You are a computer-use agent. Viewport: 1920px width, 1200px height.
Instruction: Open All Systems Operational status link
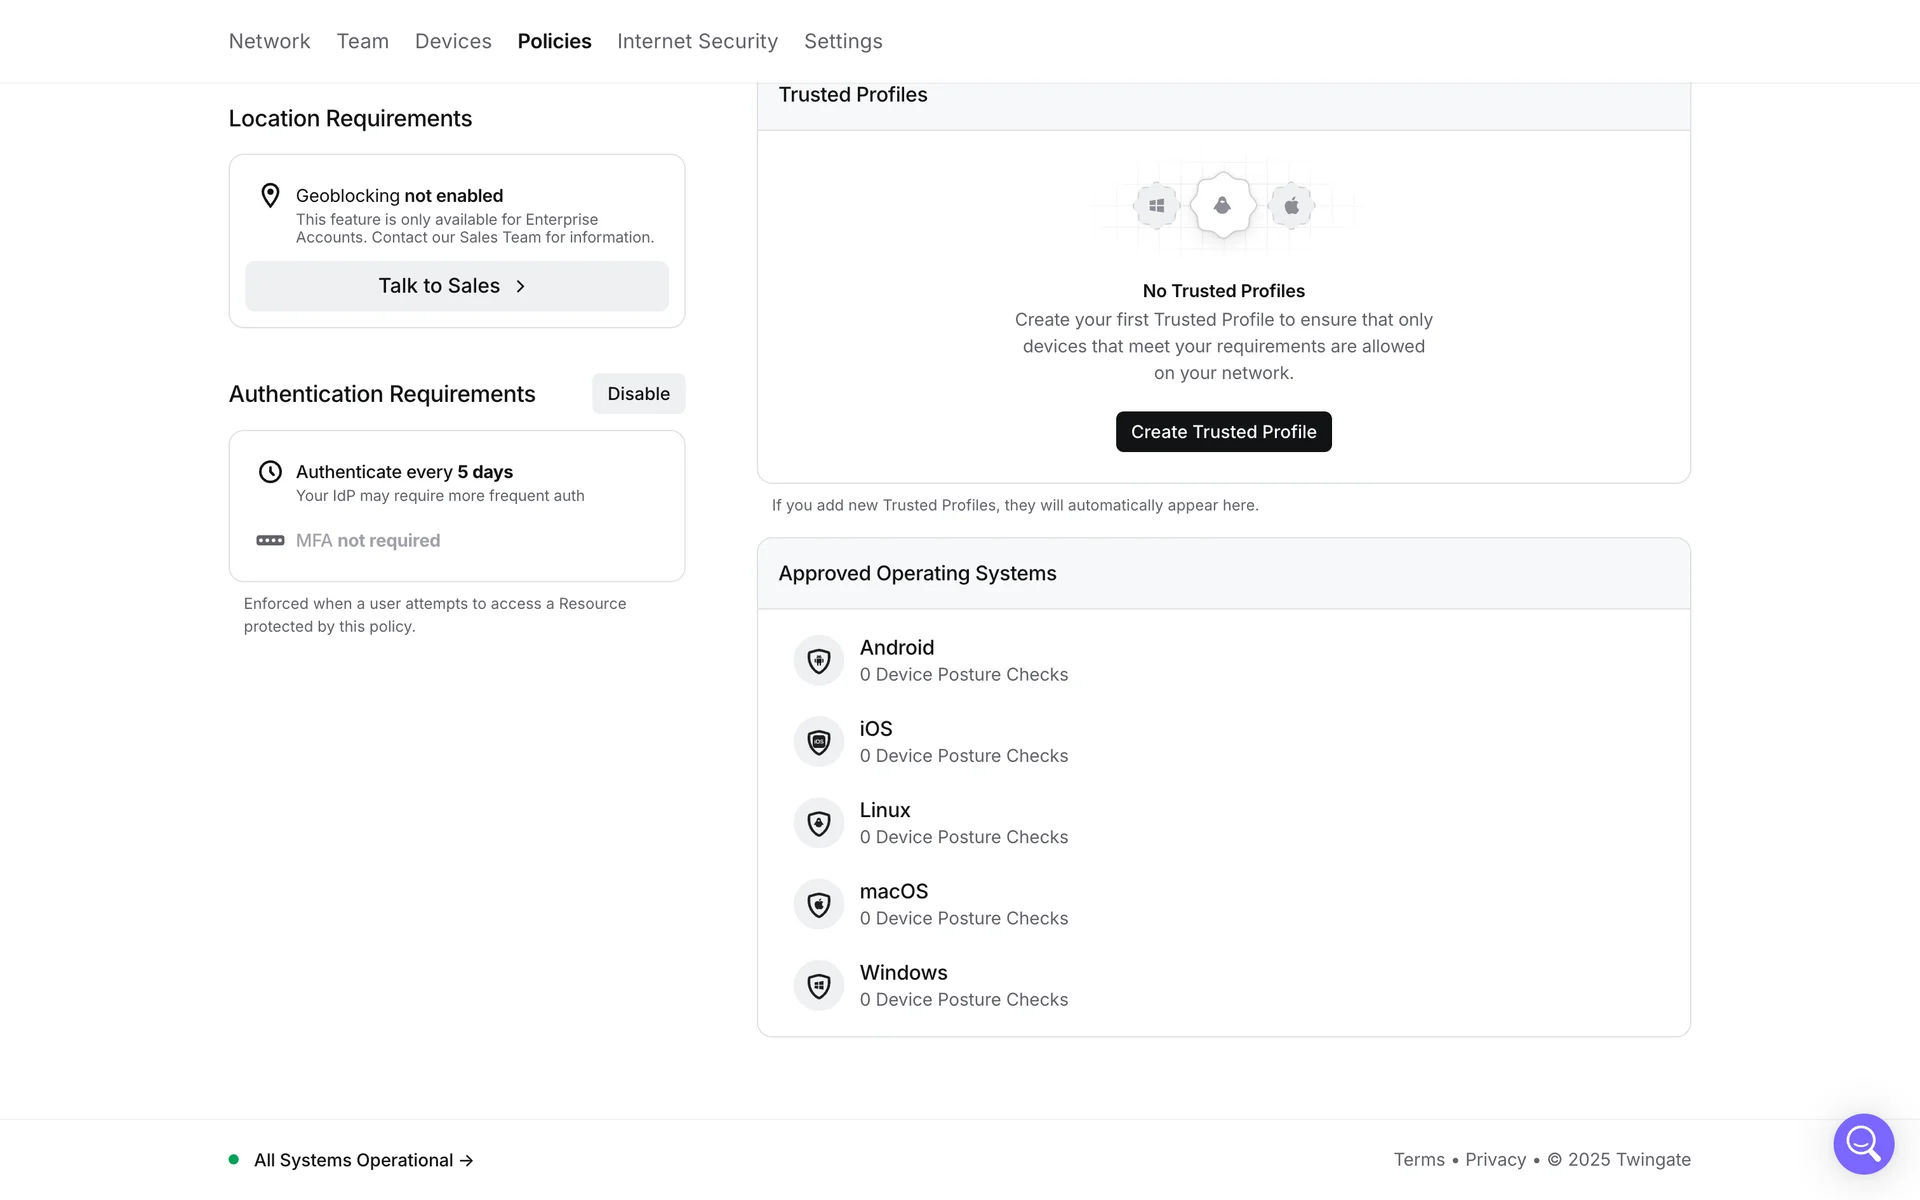[x=362, y=1160]
